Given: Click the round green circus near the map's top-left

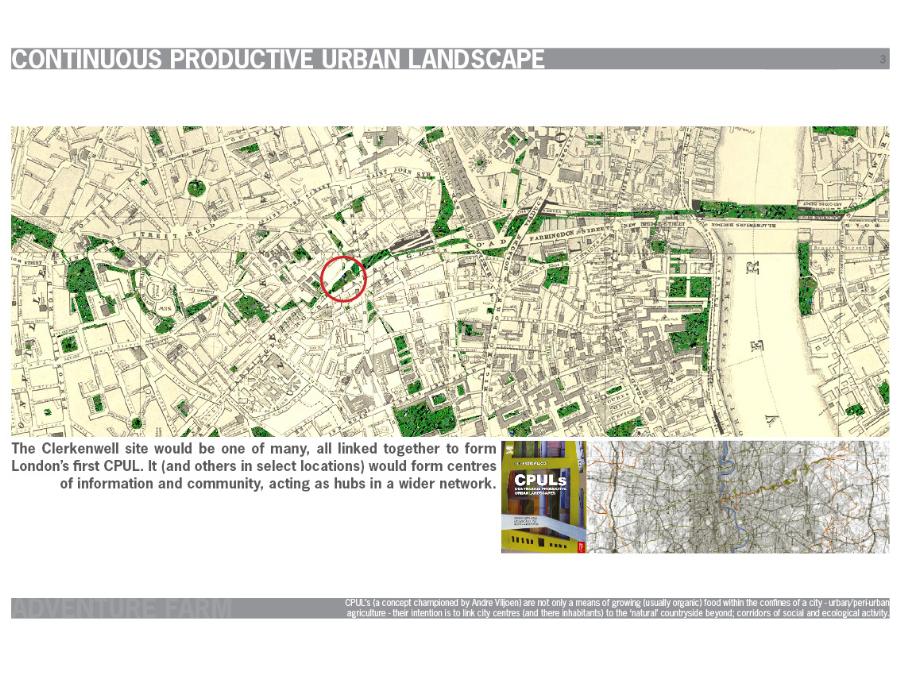Looking at the screenshot, I should point(197,187).
